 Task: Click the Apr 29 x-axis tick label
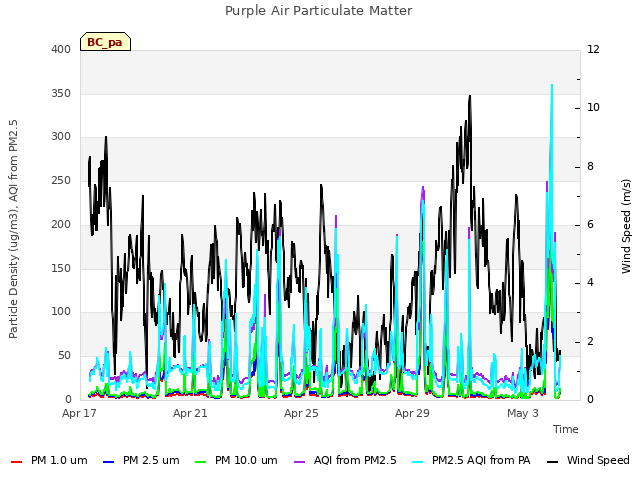412,413
